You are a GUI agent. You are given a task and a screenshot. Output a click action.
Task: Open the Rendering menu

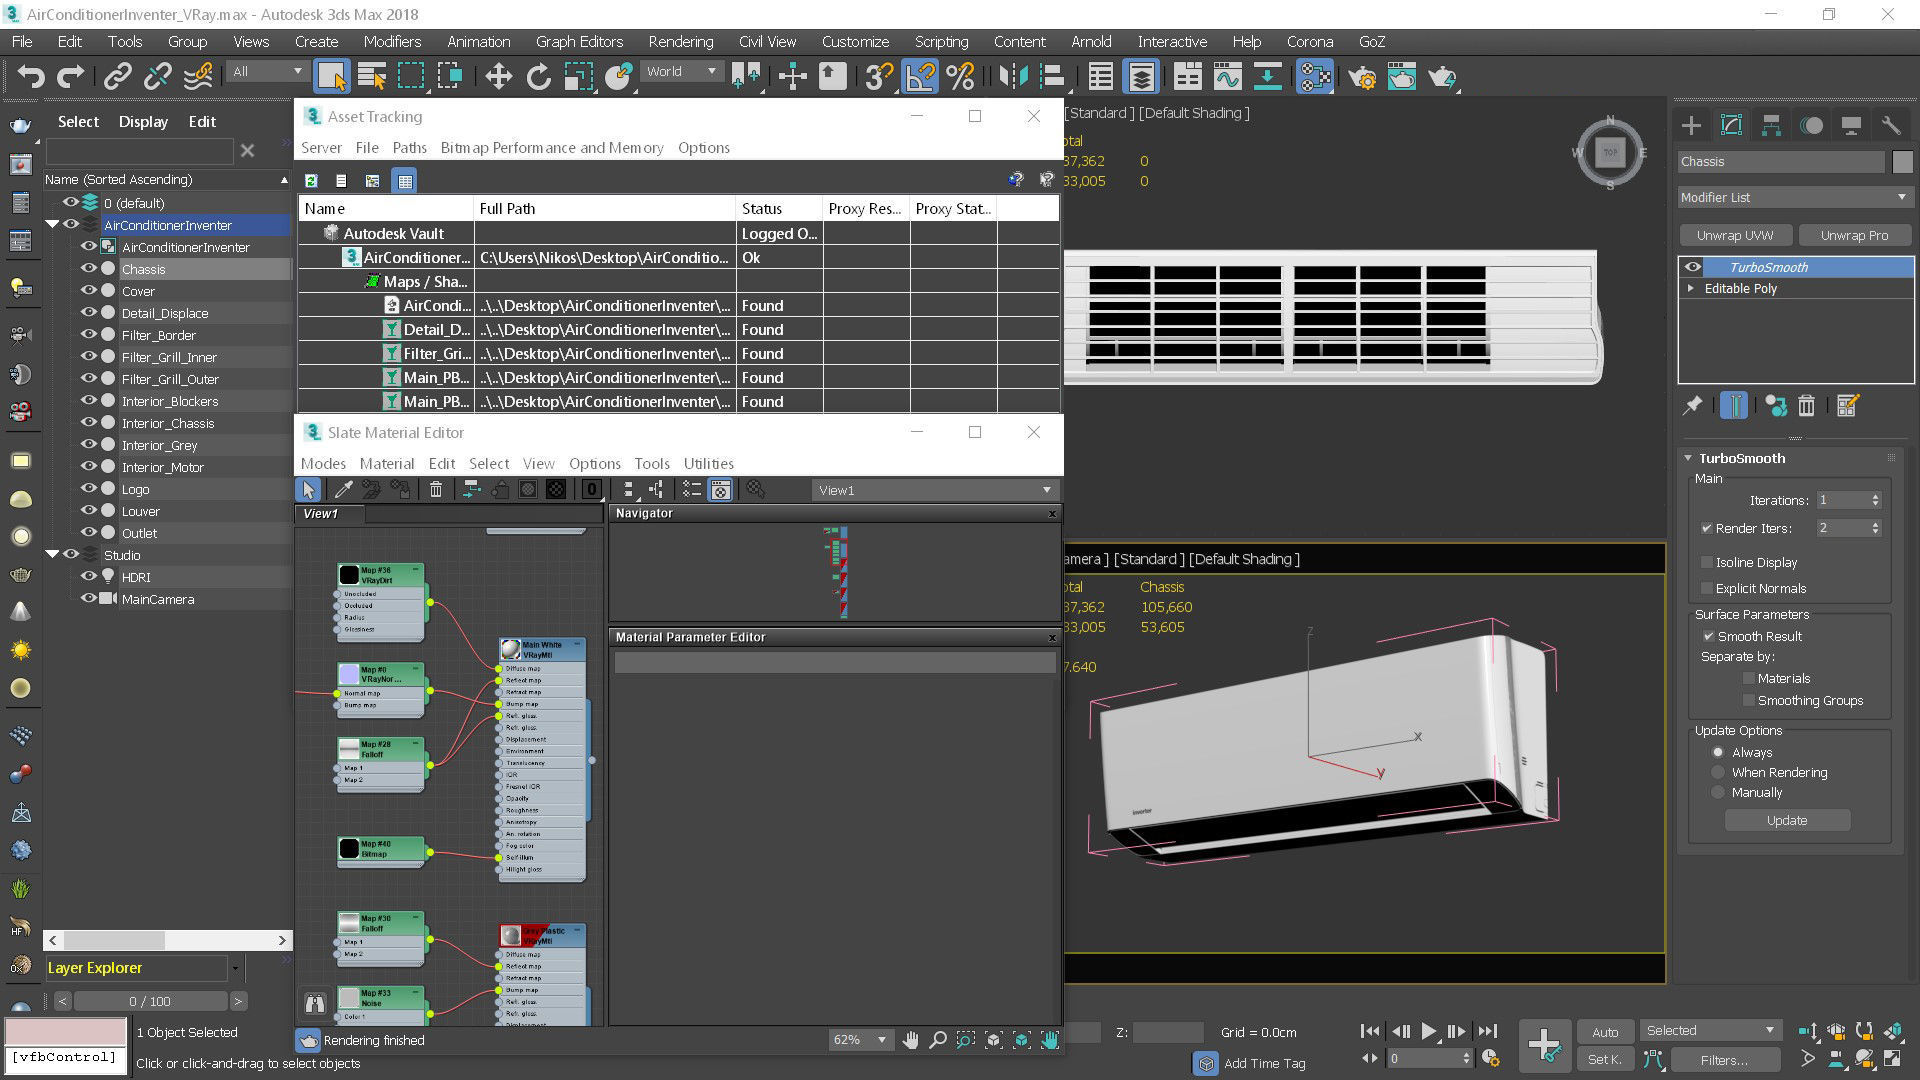[680, 41]
